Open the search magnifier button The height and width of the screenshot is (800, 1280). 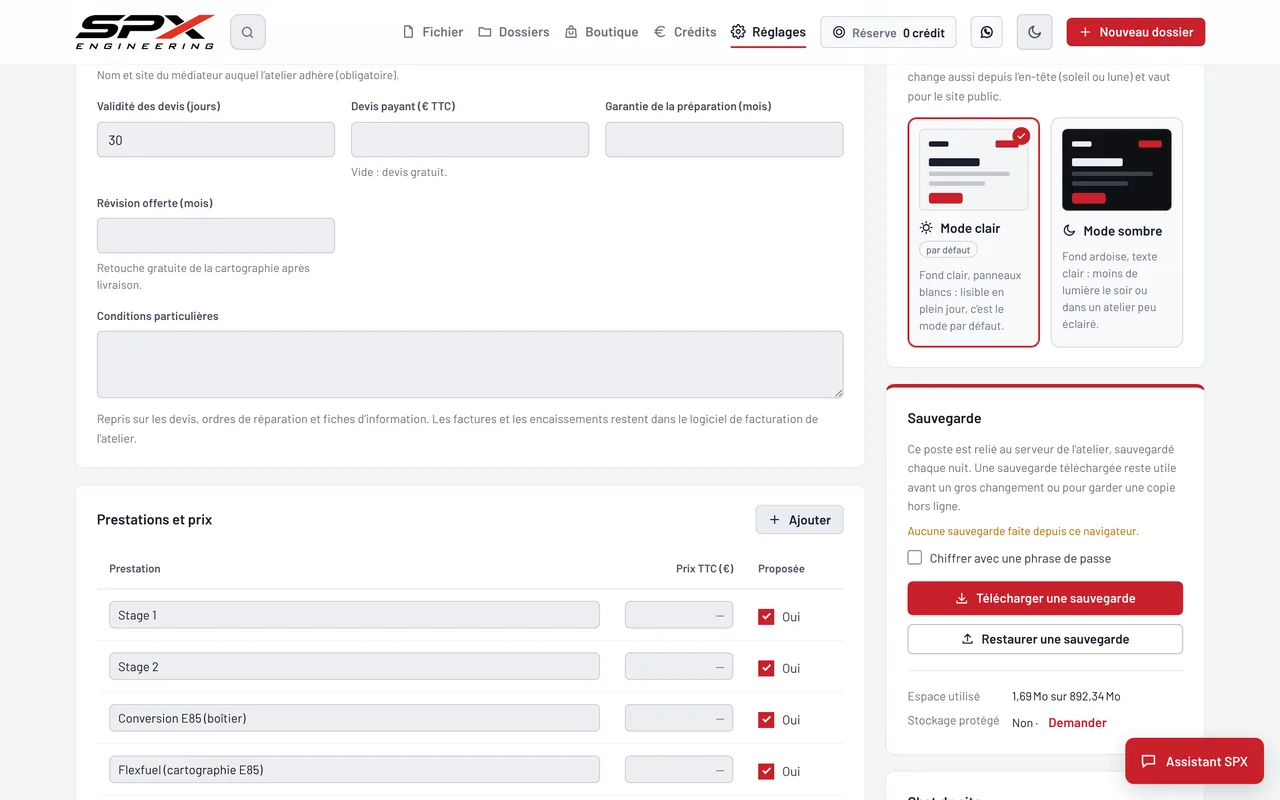[x=247, y=32]
